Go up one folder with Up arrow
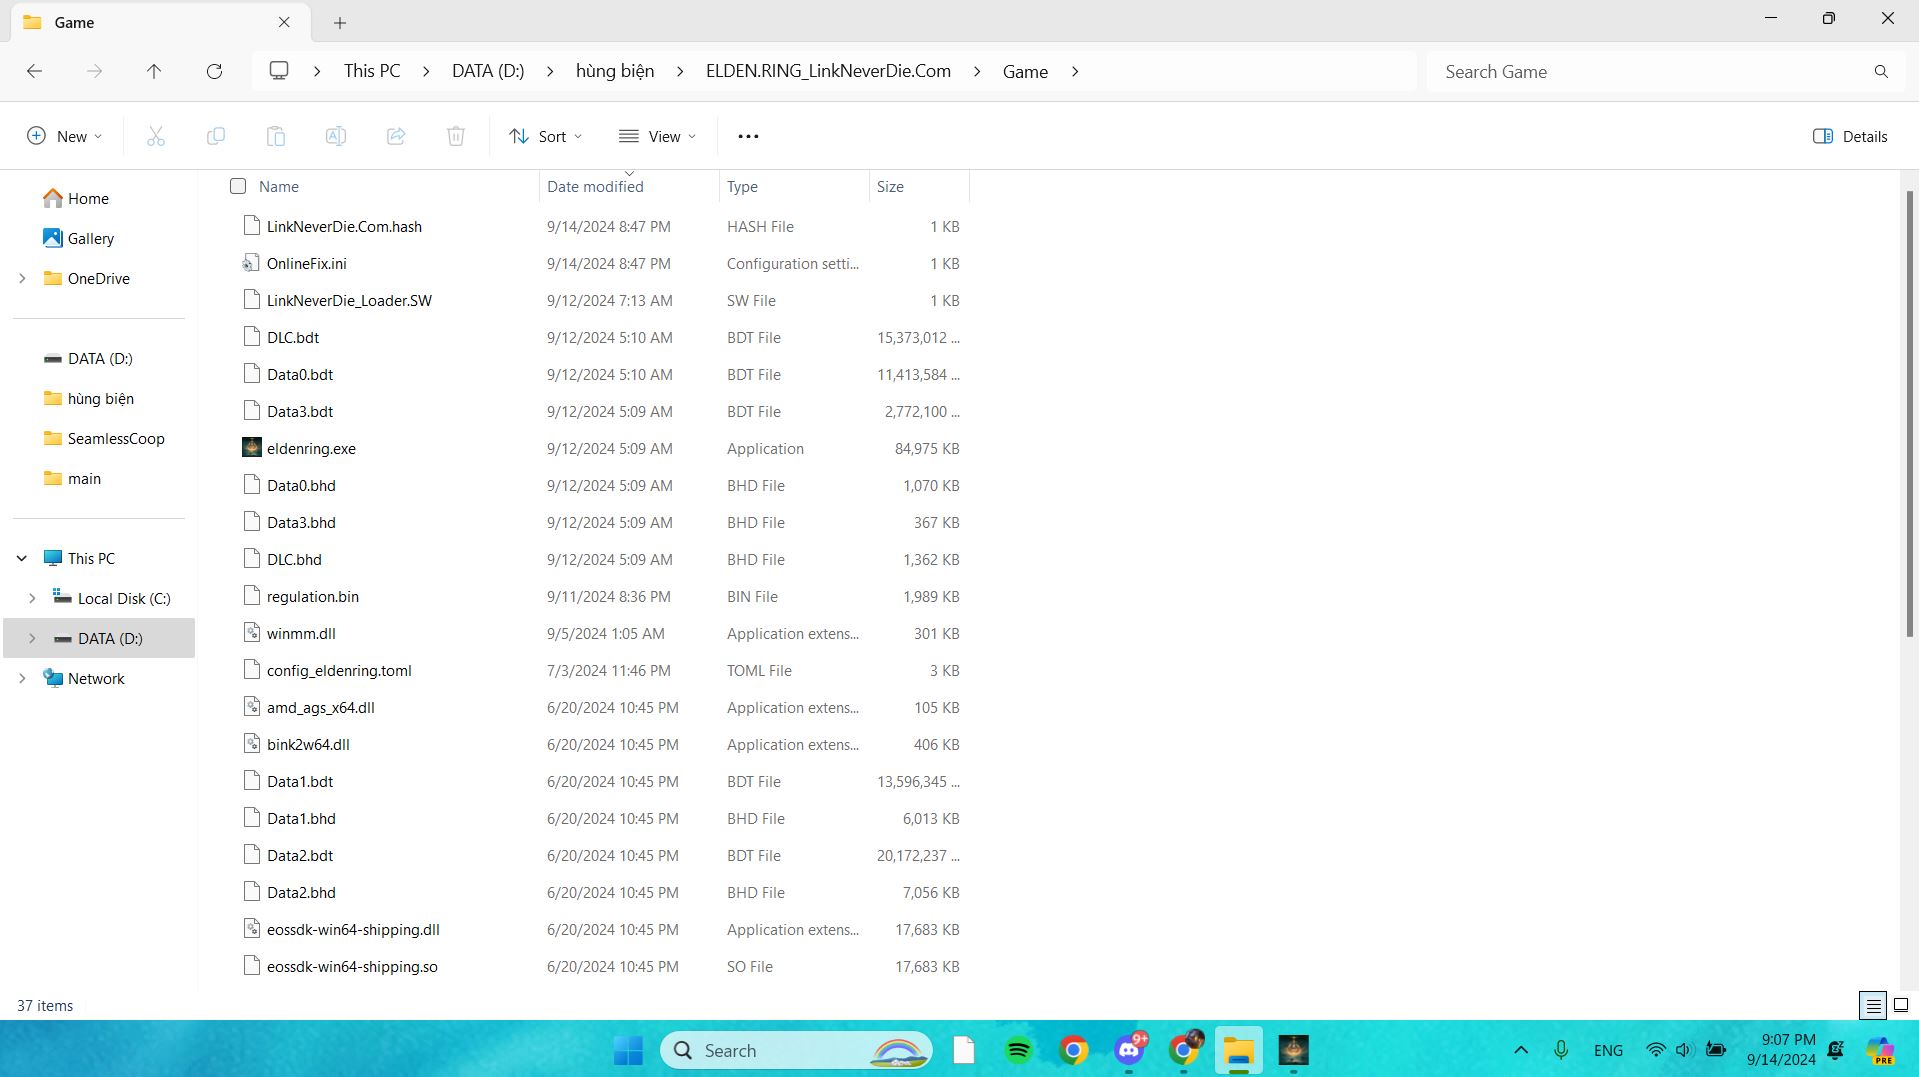The width and height of the screenshot is (1919, 1077). (154, 71)
